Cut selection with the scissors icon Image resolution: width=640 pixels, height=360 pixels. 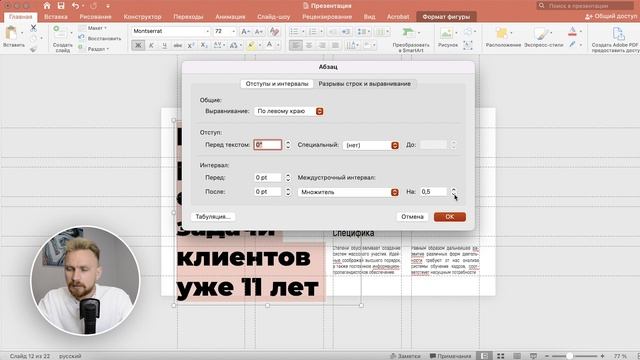tap(33, 28)
